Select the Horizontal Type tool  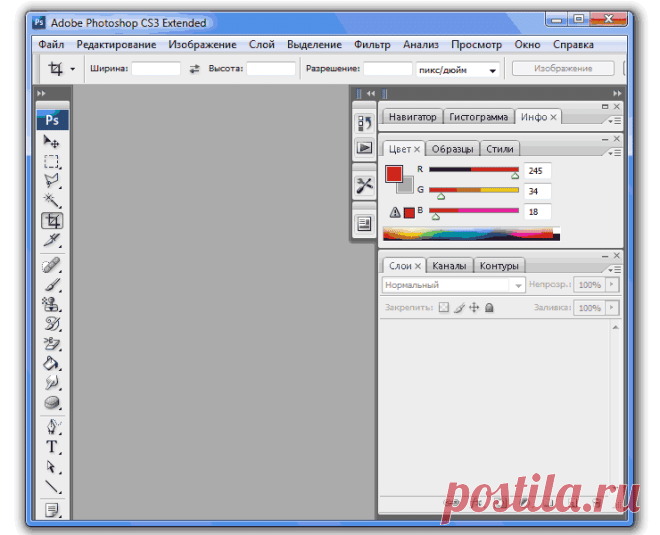[52, 447]
